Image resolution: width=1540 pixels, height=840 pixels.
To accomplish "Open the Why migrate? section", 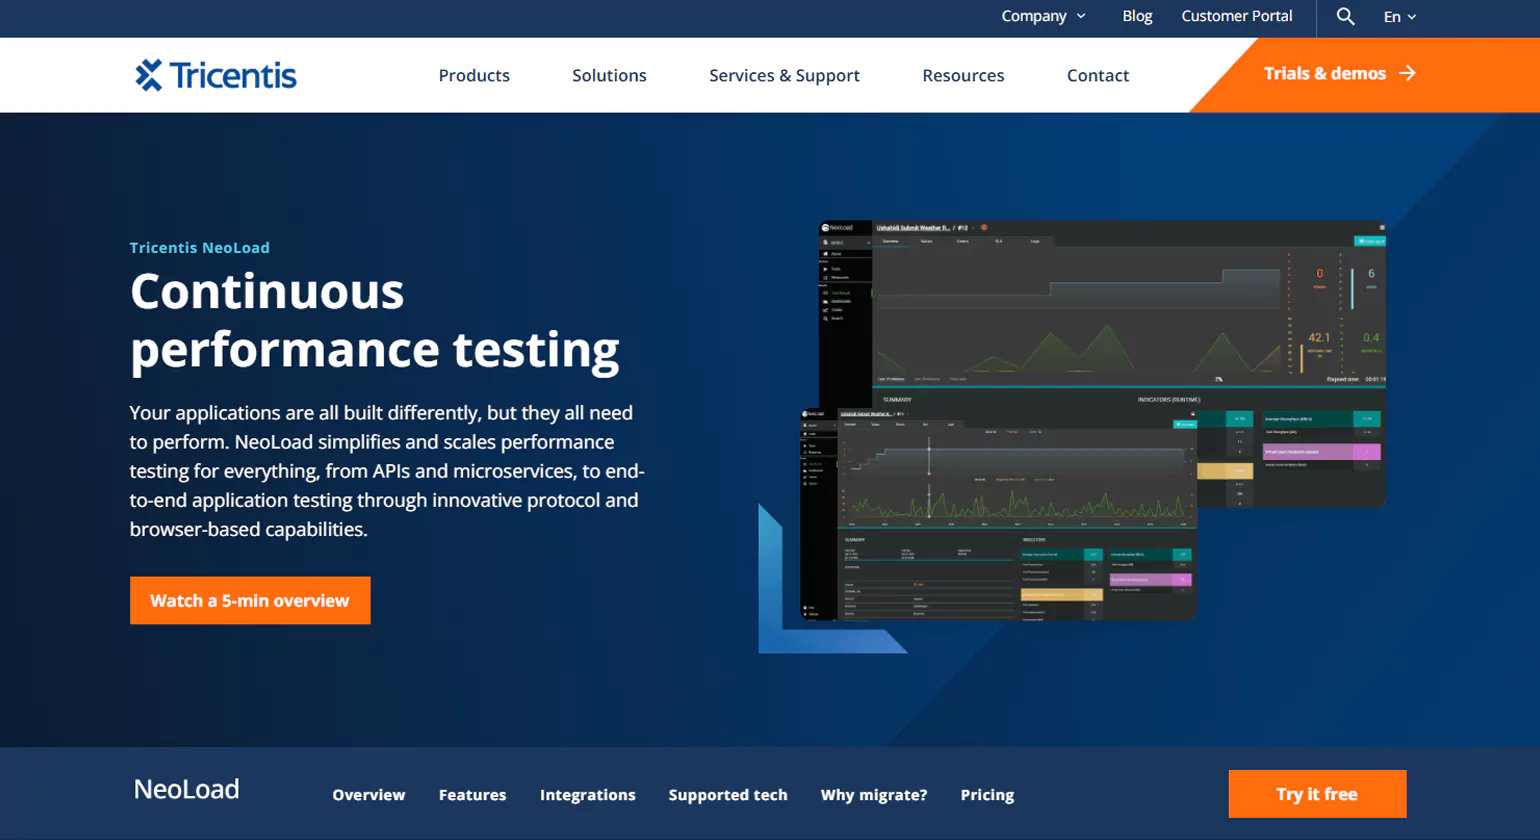I will coord(873,795).
